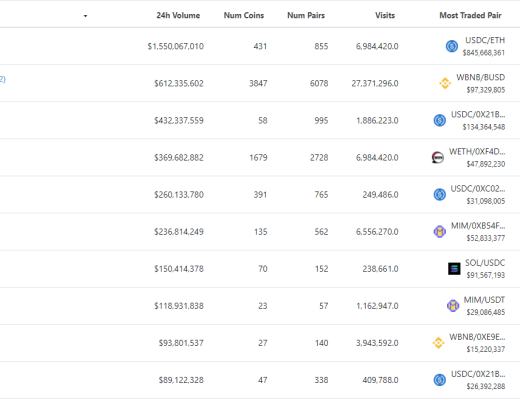Click the 1679 coins value
The height and width of the screenshot is (400, 520).
pos(258,157)
